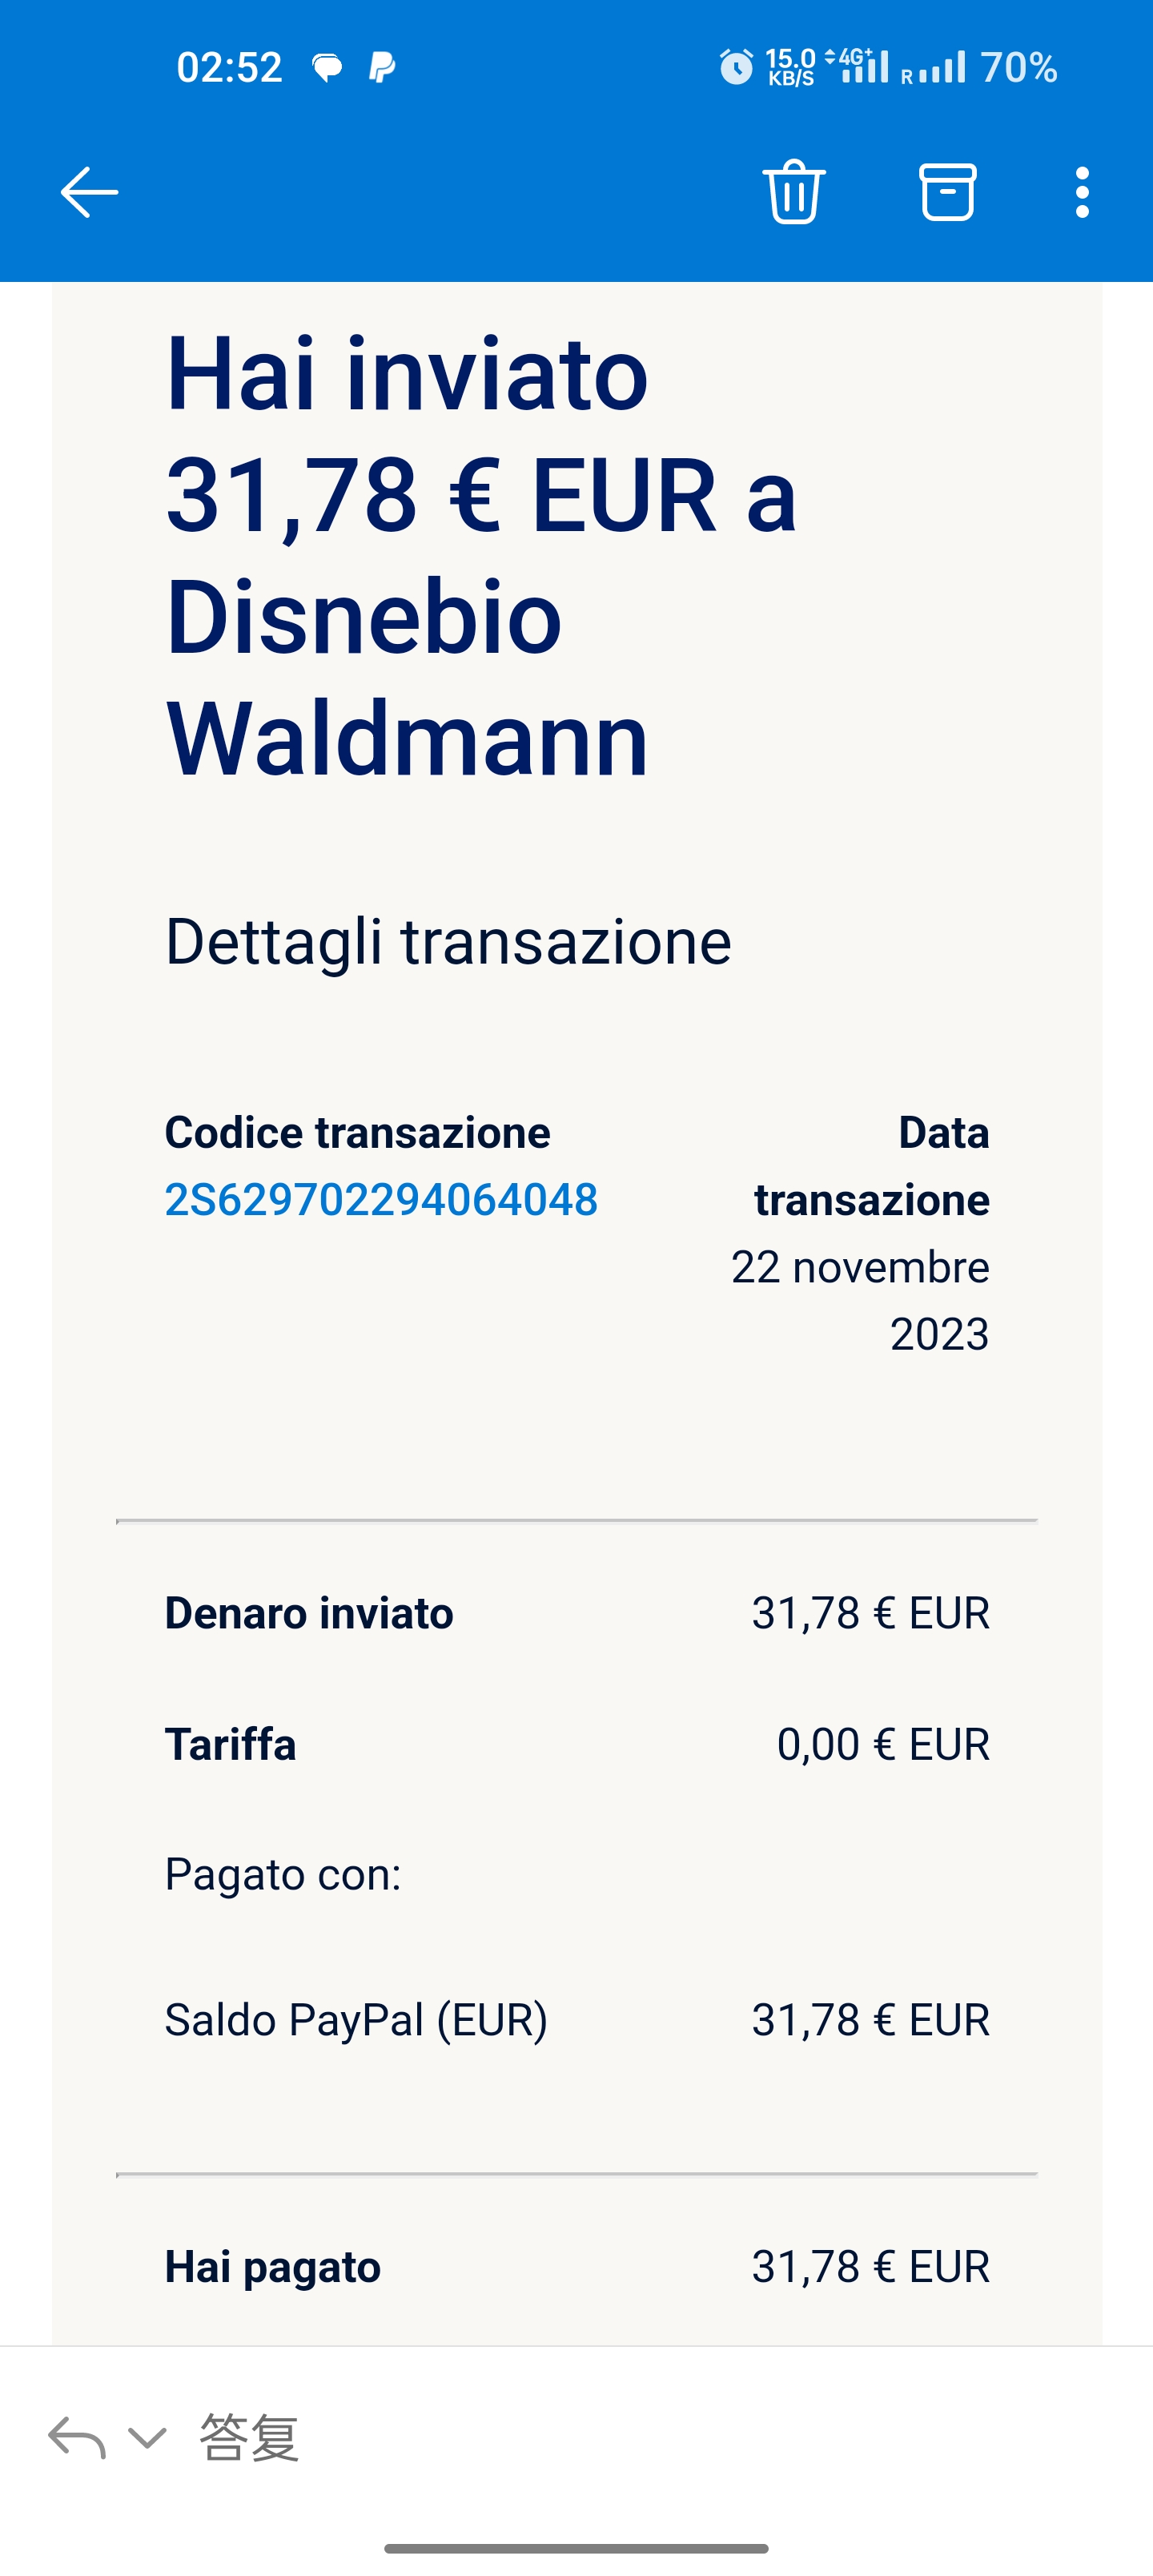Tap the reply arrow icon
The width and height of the screenshot is (1153, 2576).
[77, 2437]
